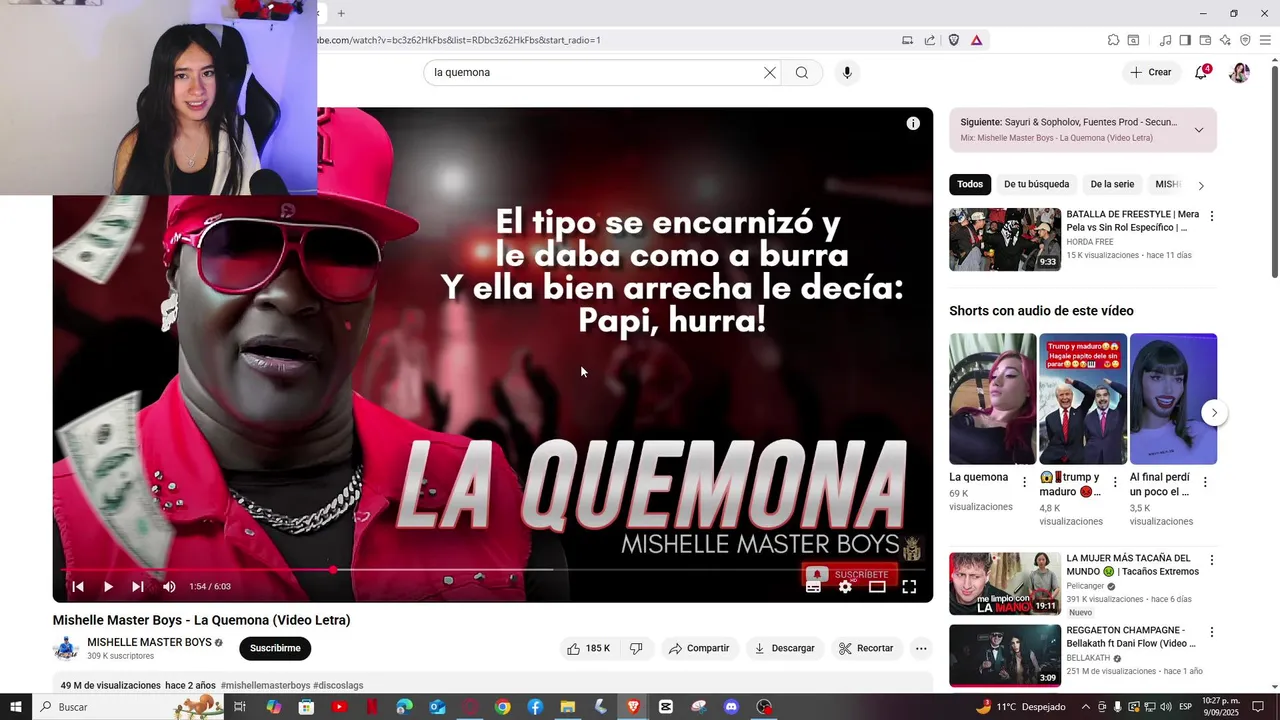The width and height of the screenshot is (1280, 720).
Task: Open LA MUJER MÁS TACAÑA video title
Action: (1132, 565)
